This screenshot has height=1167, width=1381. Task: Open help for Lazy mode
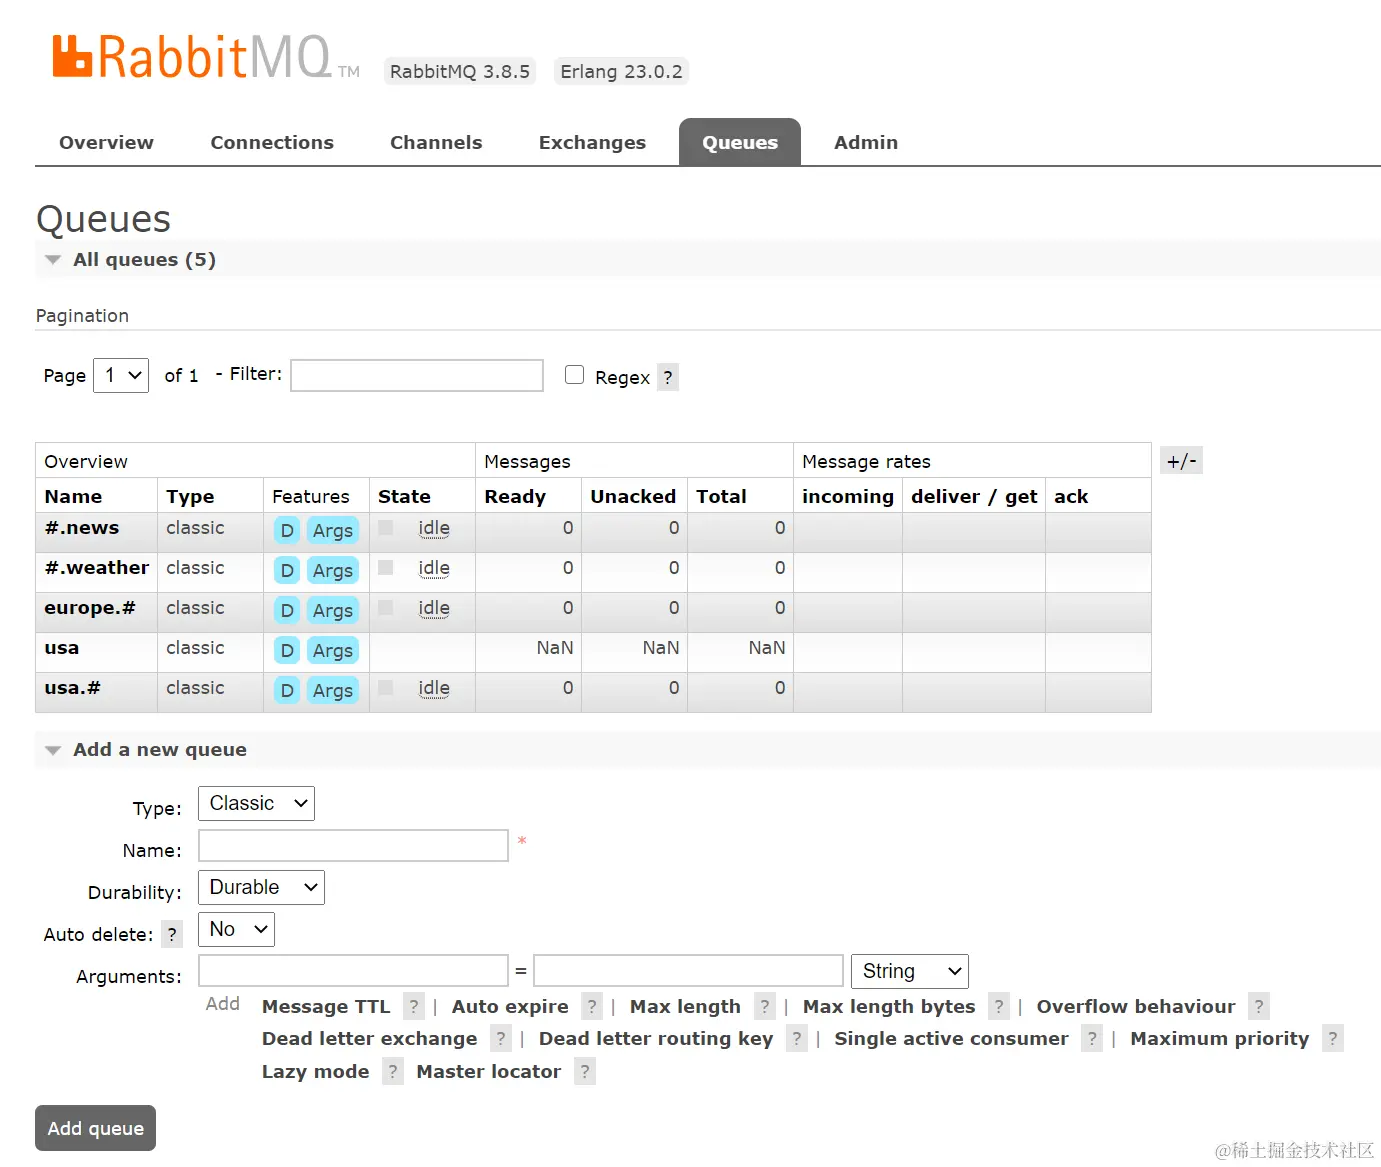[393, 1071]
